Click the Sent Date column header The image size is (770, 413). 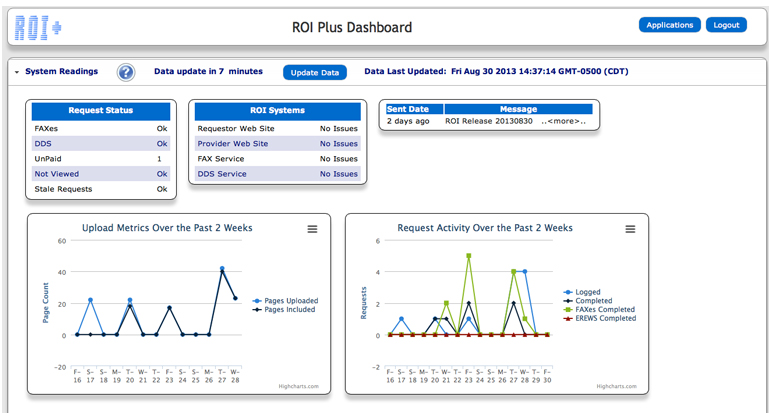point(408,109)
